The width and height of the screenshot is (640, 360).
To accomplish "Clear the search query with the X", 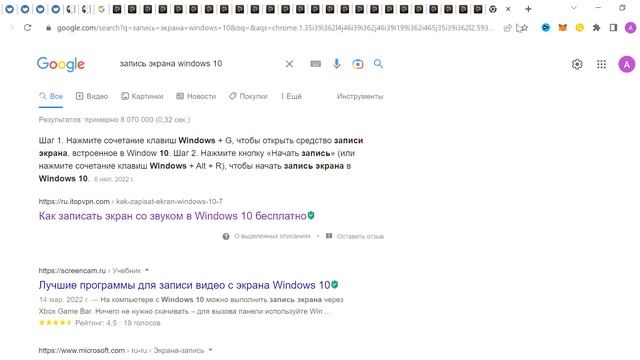I will click(289, 64).
